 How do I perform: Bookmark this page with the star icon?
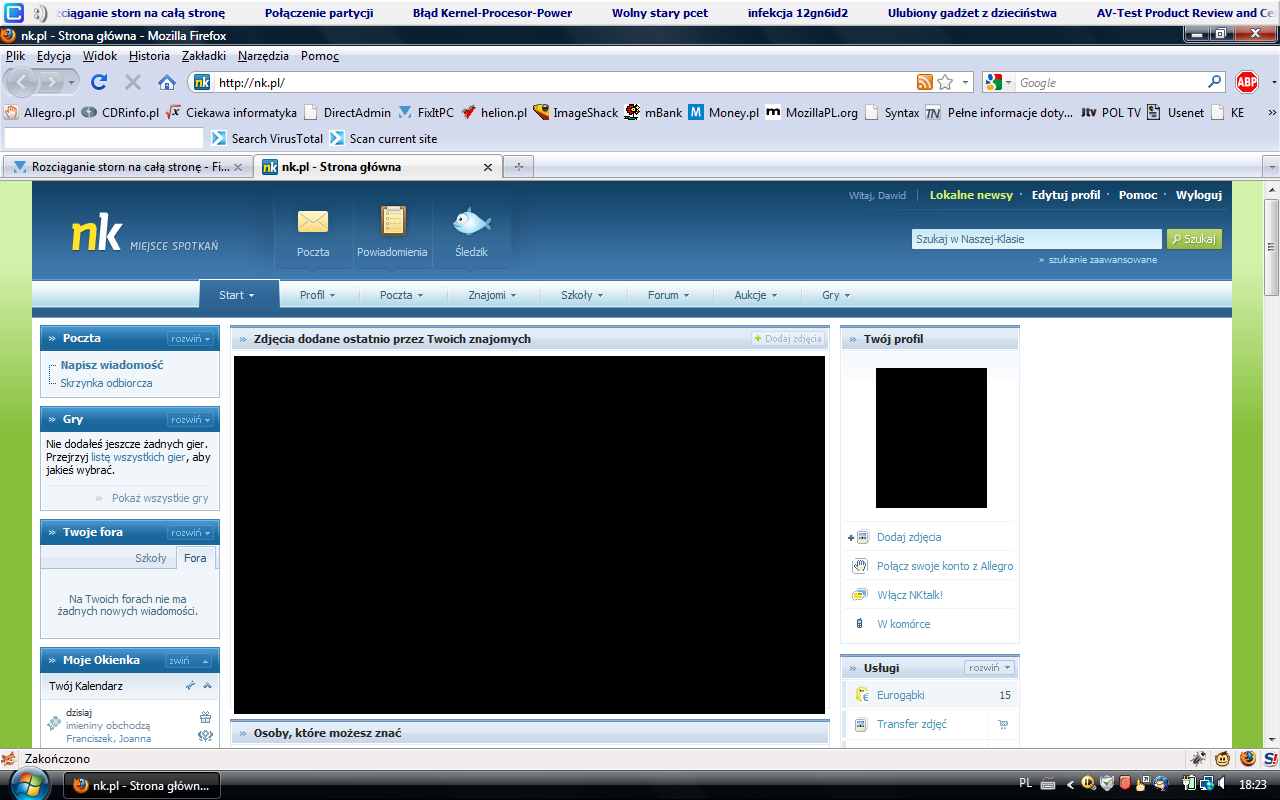(945, 82)
